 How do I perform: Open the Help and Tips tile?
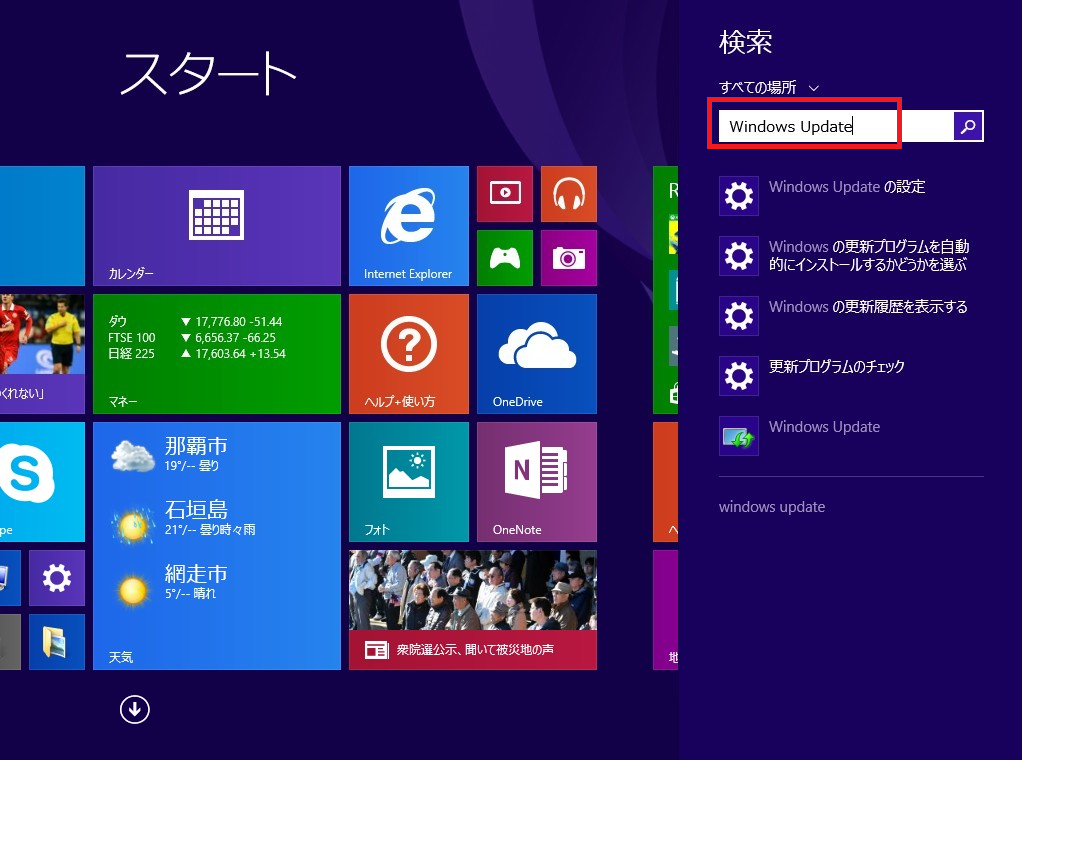tap(408, 353)
